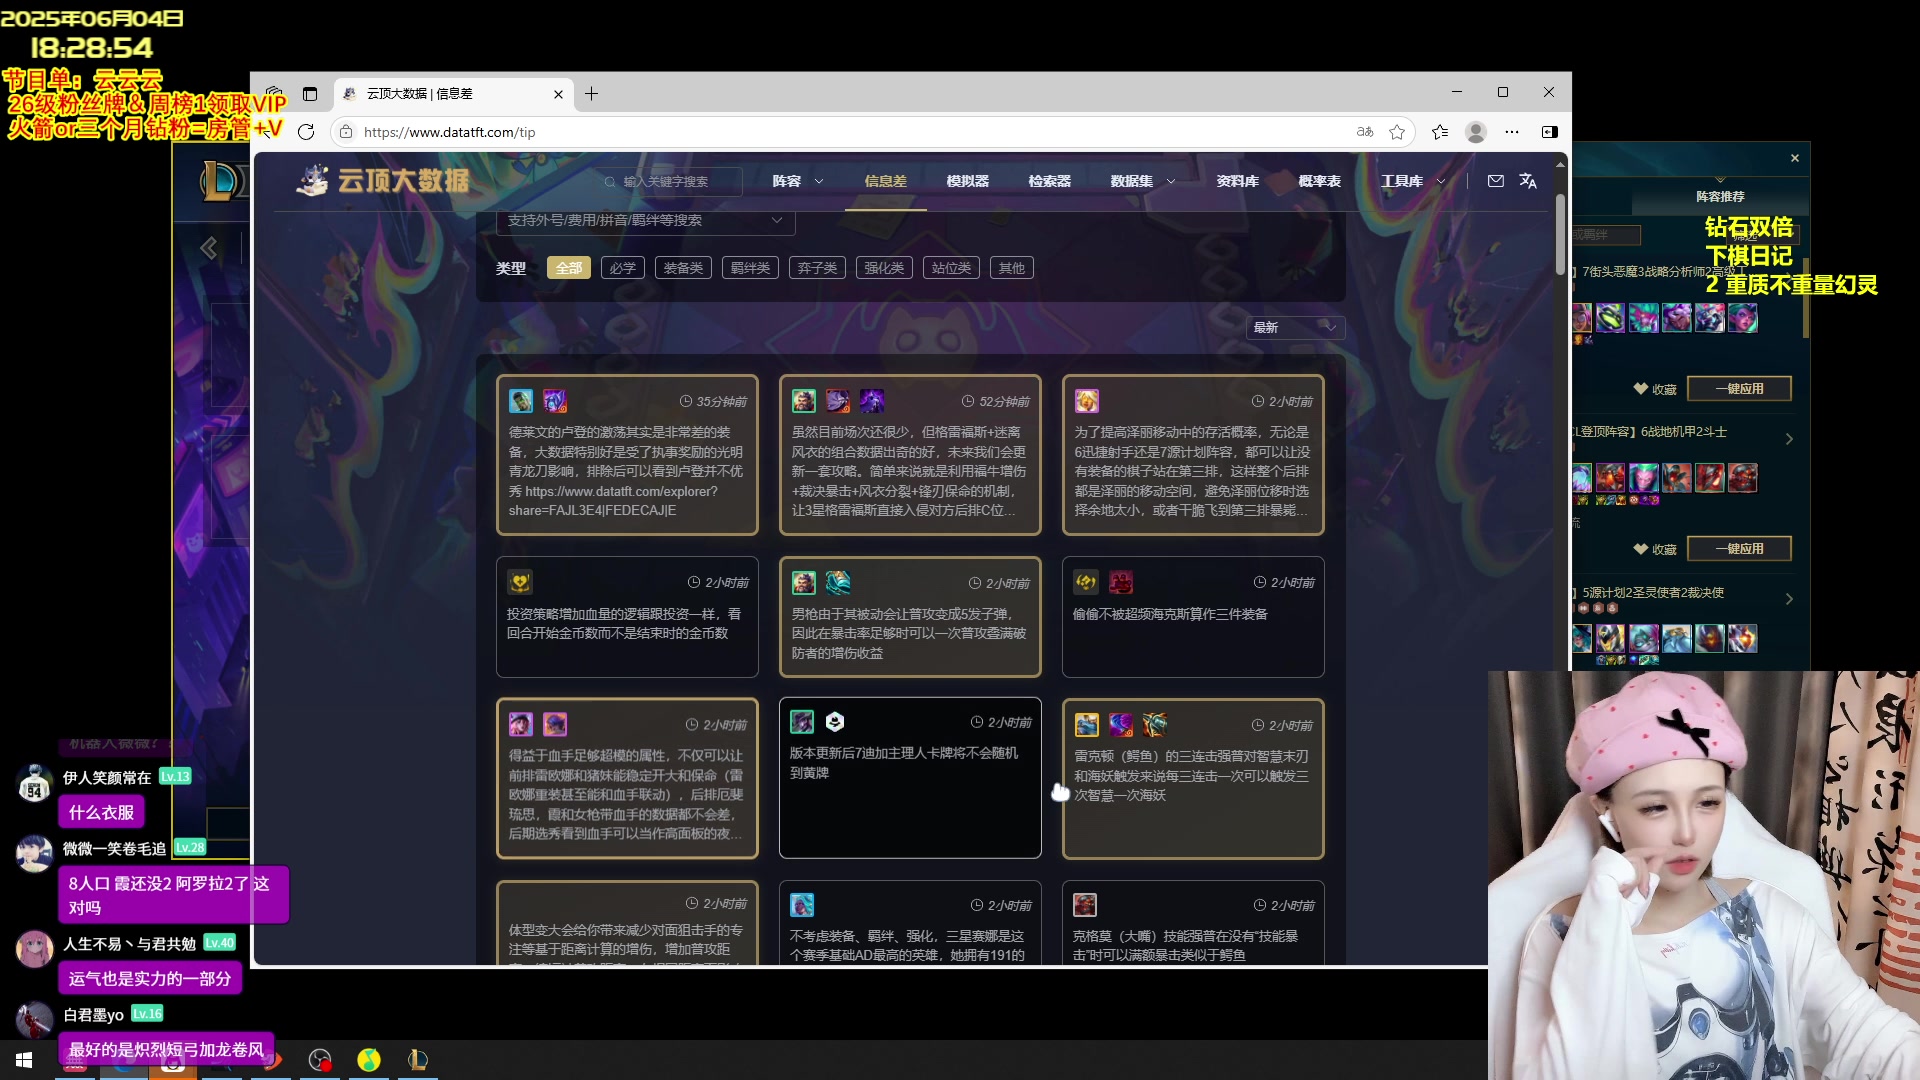
Task: Favorite the 7街头恶魔 comp via 收藏 heart
Action: coord(1654,389)
